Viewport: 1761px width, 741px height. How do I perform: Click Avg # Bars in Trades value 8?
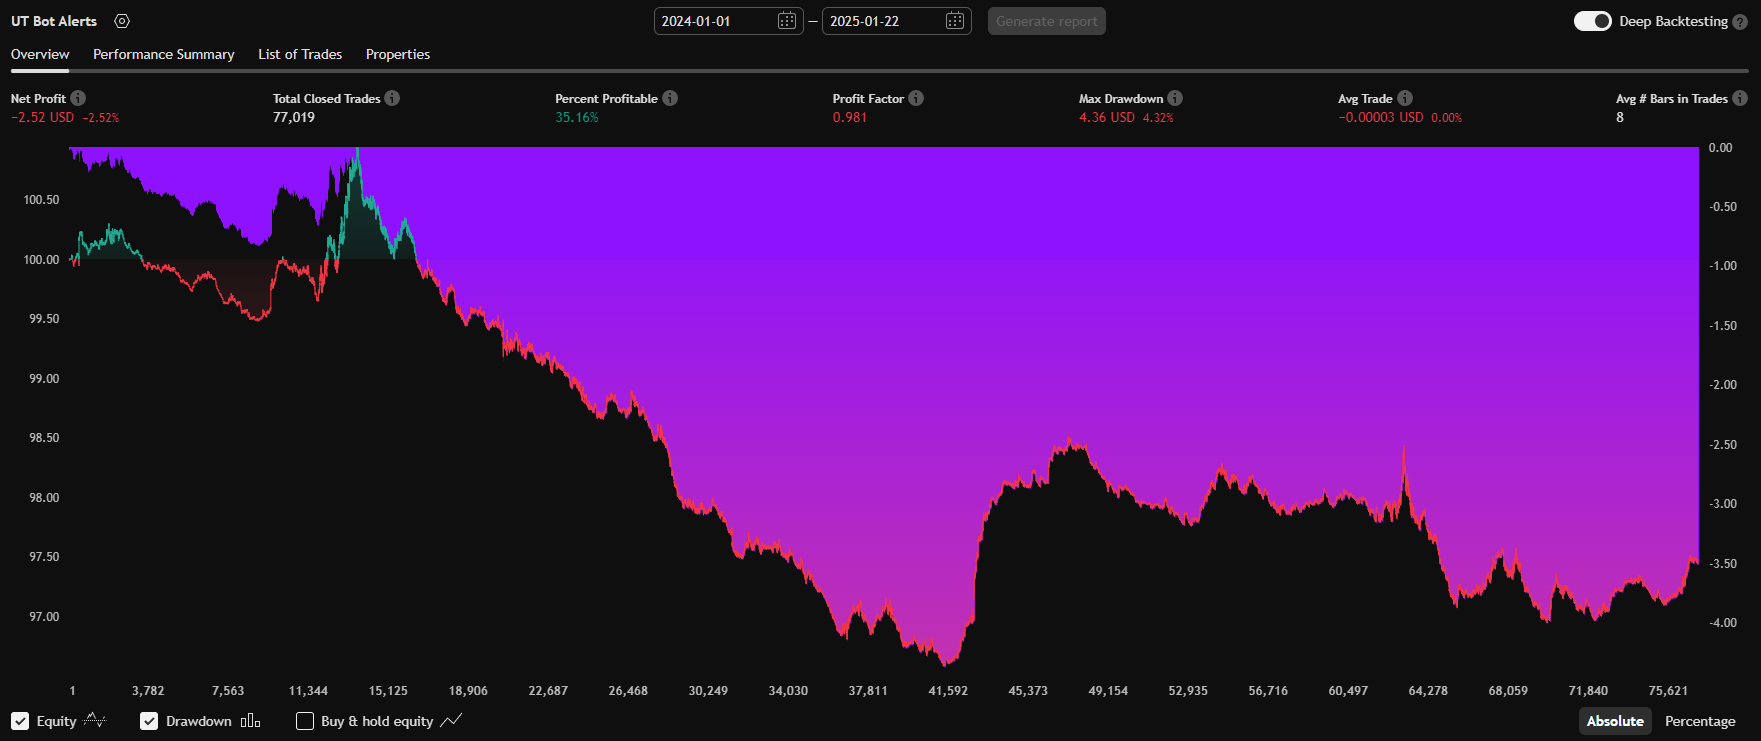pos(1620,117)
